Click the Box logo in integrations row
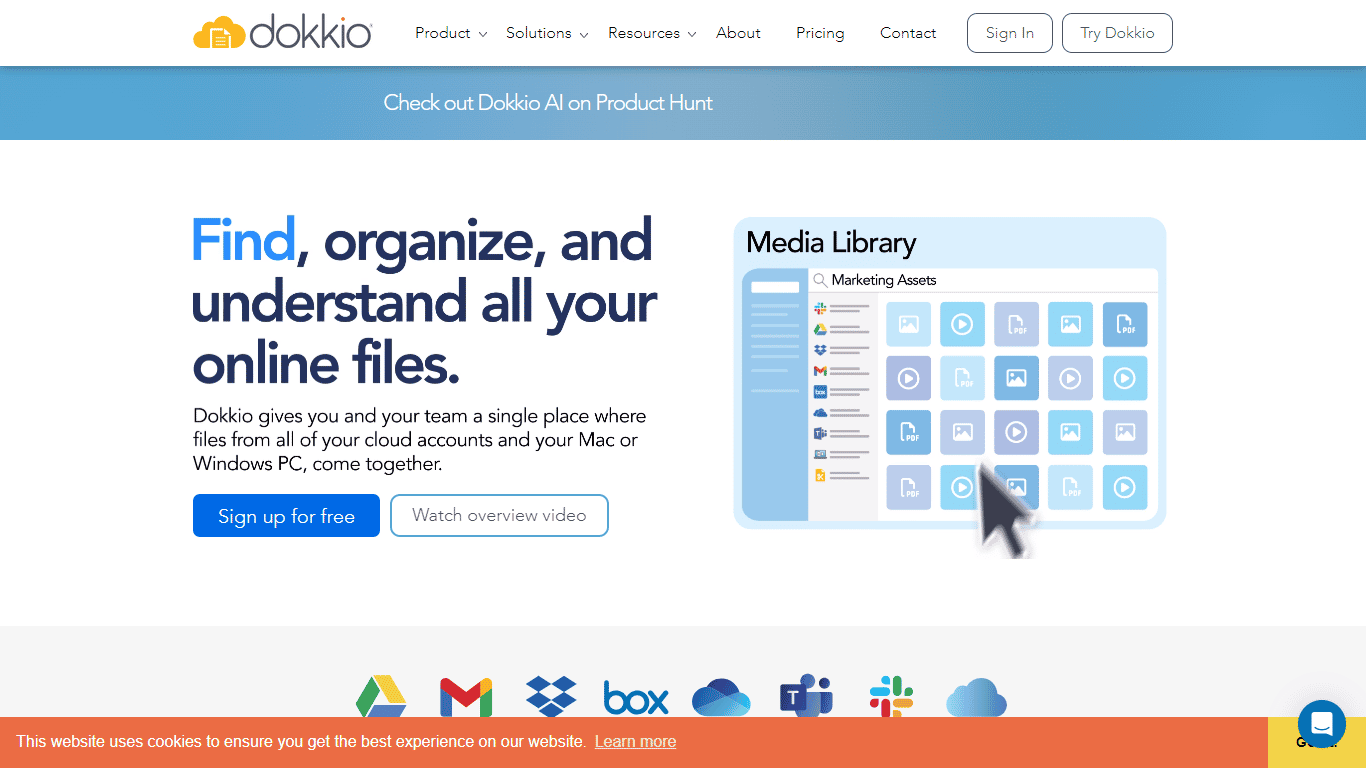Image resolution: width=1366 pixels, height=768 pixels. coord(636,698)
